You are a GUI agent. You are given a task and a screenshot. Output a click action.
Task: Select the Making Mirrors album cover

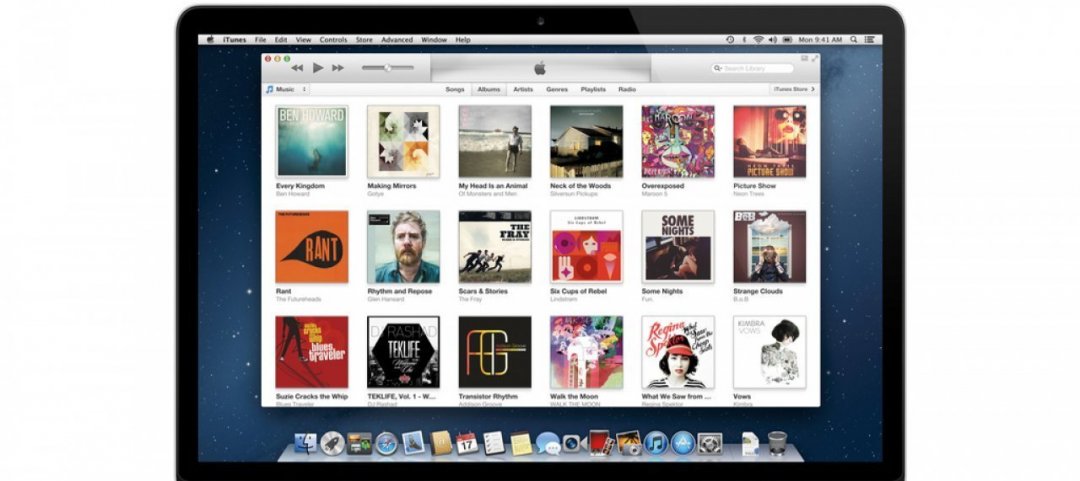click(x=404, y=141)
